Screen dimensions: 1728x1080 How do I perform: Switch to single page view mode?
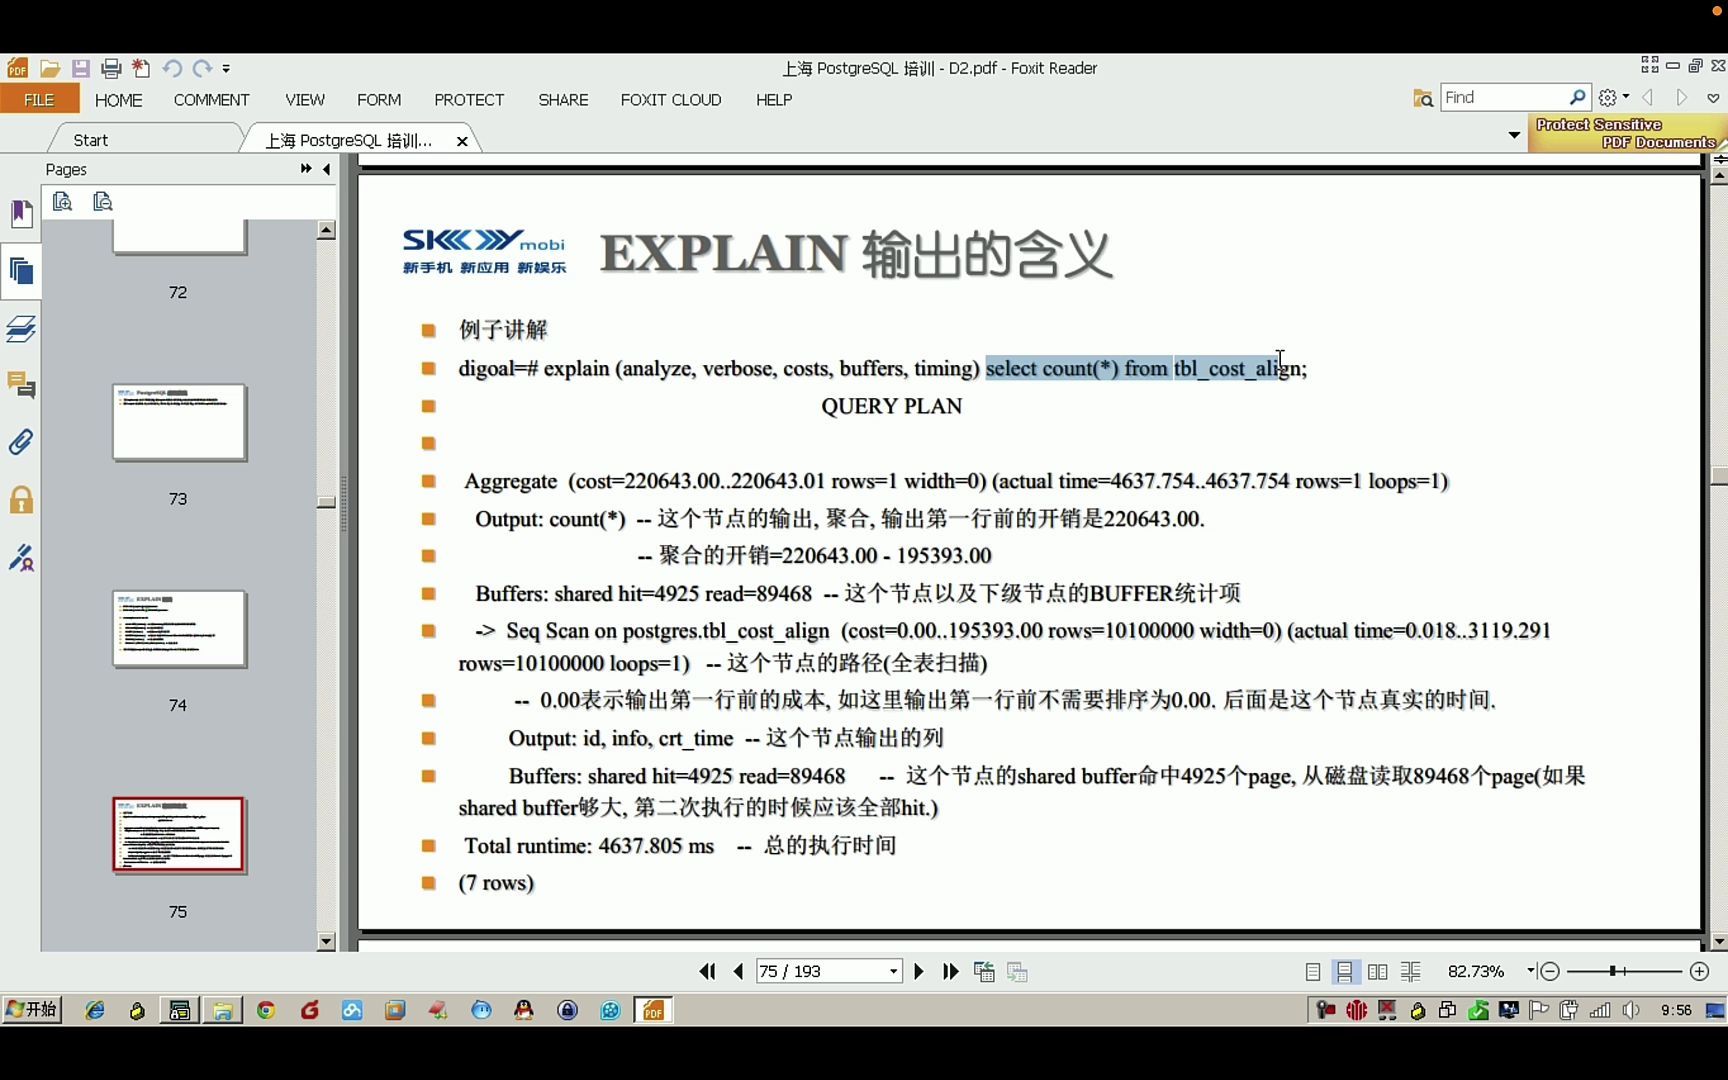(1311, 971)
